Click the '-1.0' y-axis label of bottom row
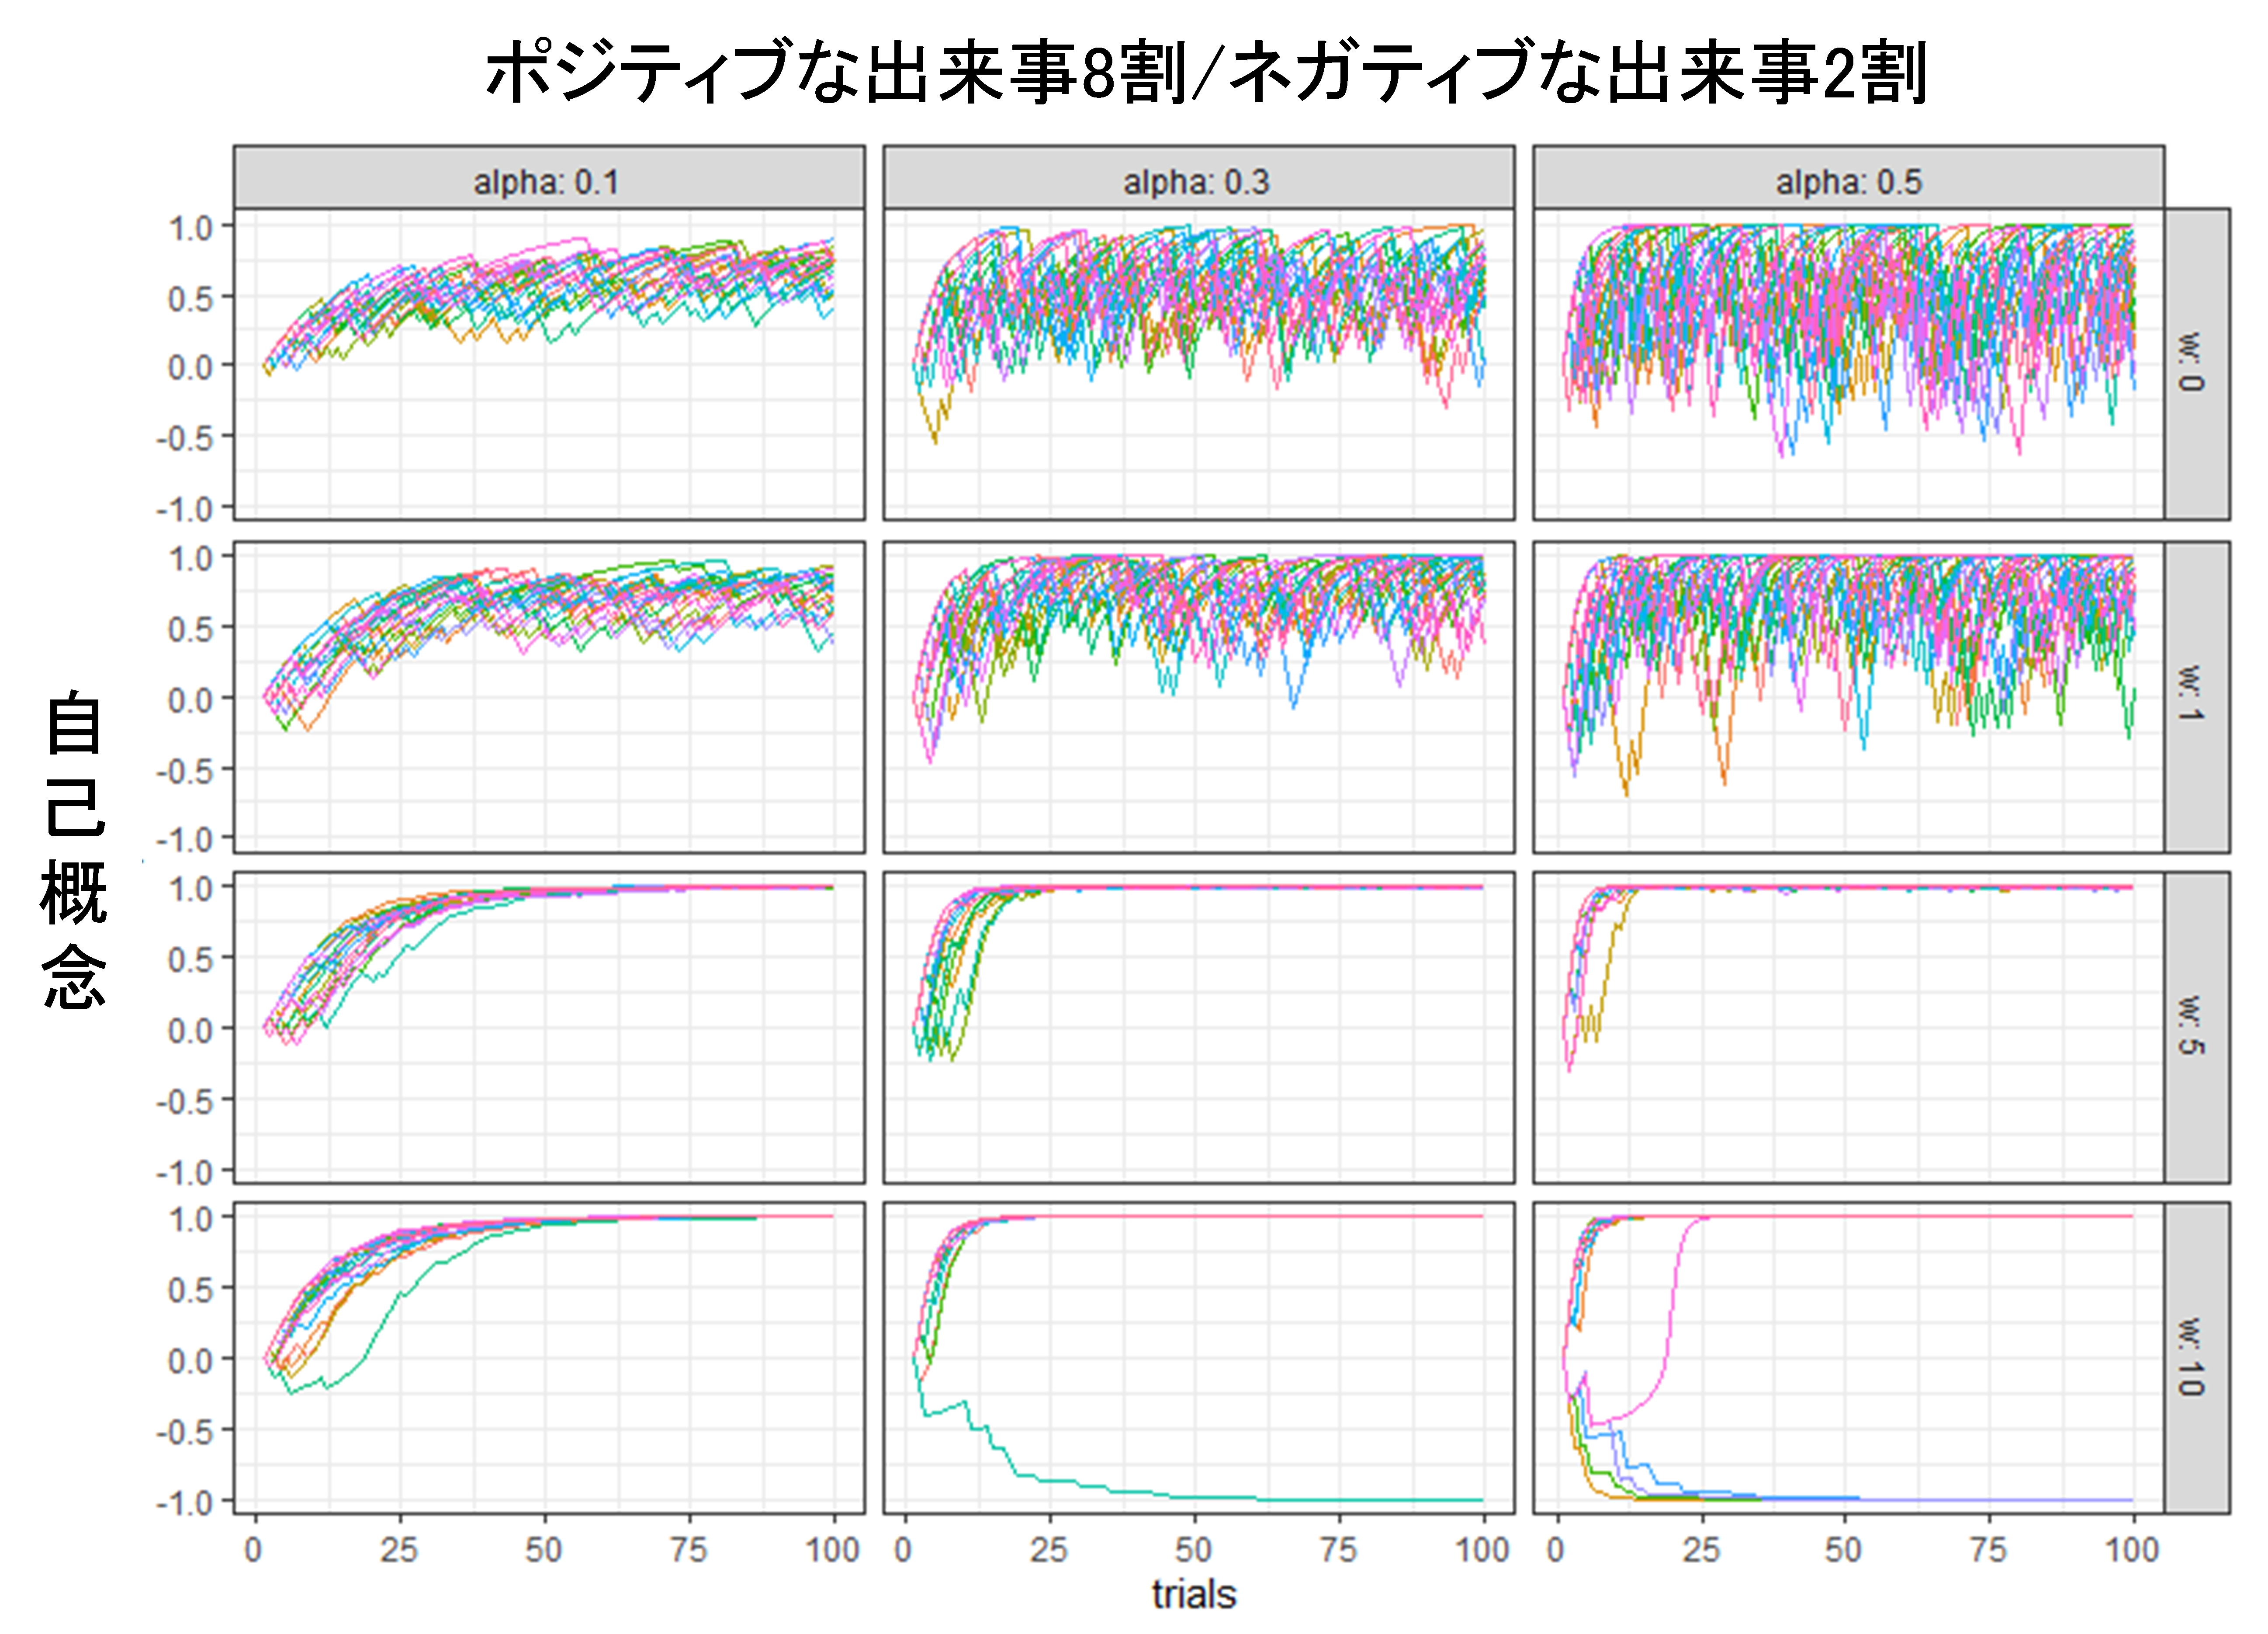This screenshot has width=2268, height=1634. click(185, 1503)
